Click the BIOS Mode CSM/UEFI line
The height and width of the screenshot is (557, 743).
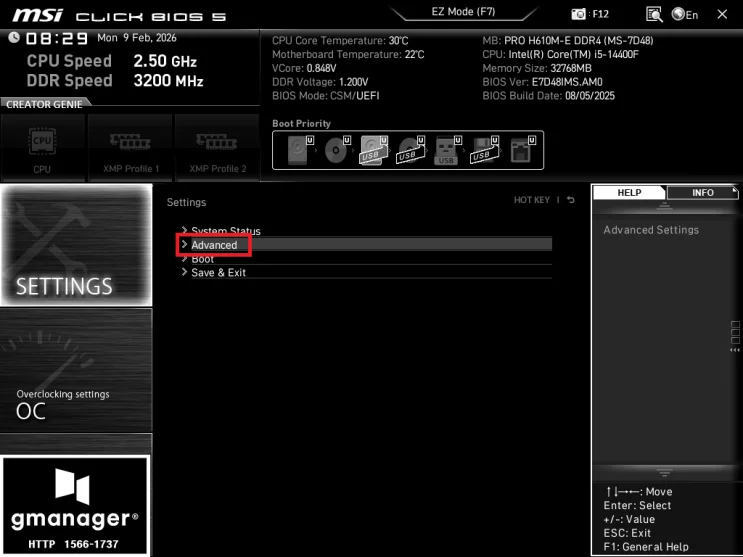[326, 96]
